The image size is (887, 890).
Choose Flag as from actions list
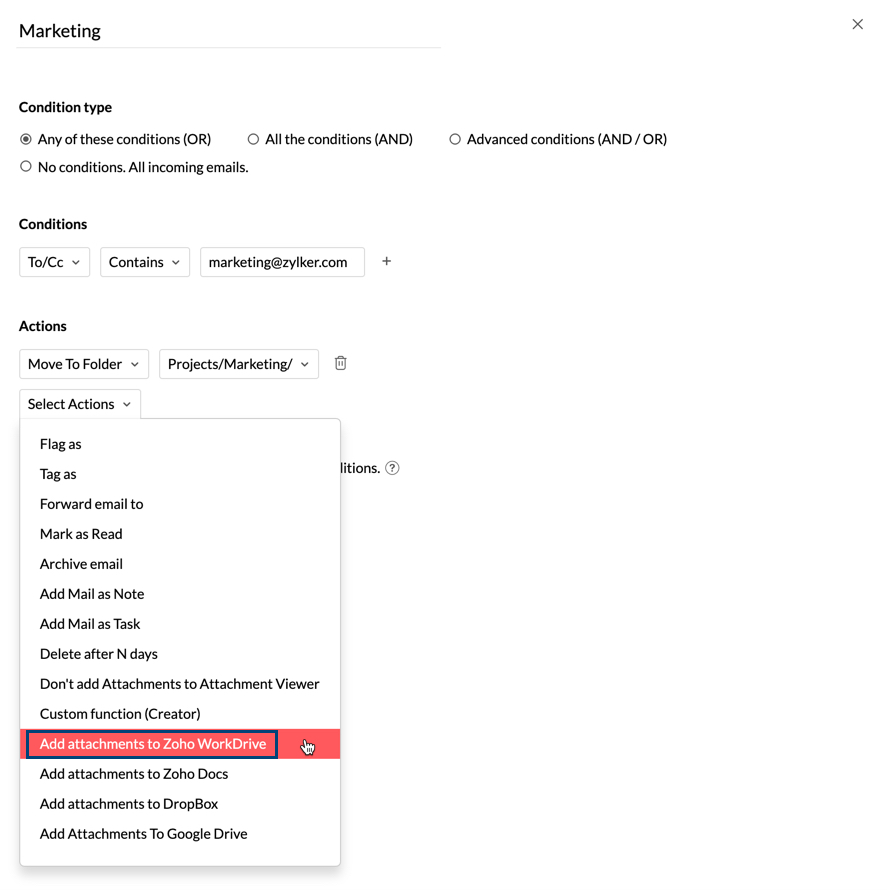click(x=180, y=444)
